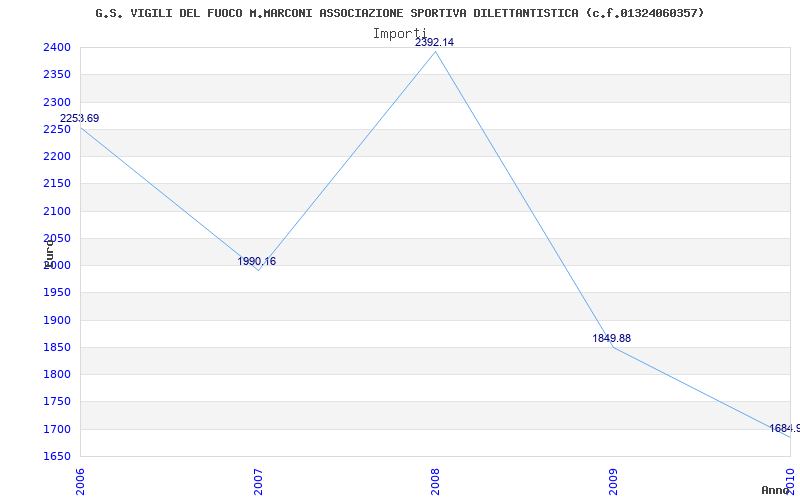This screenshot has height=500, width=800.
Task: Click the 1650 y-axis tick label
Action: pyautogui.click(x=58, y=456)
